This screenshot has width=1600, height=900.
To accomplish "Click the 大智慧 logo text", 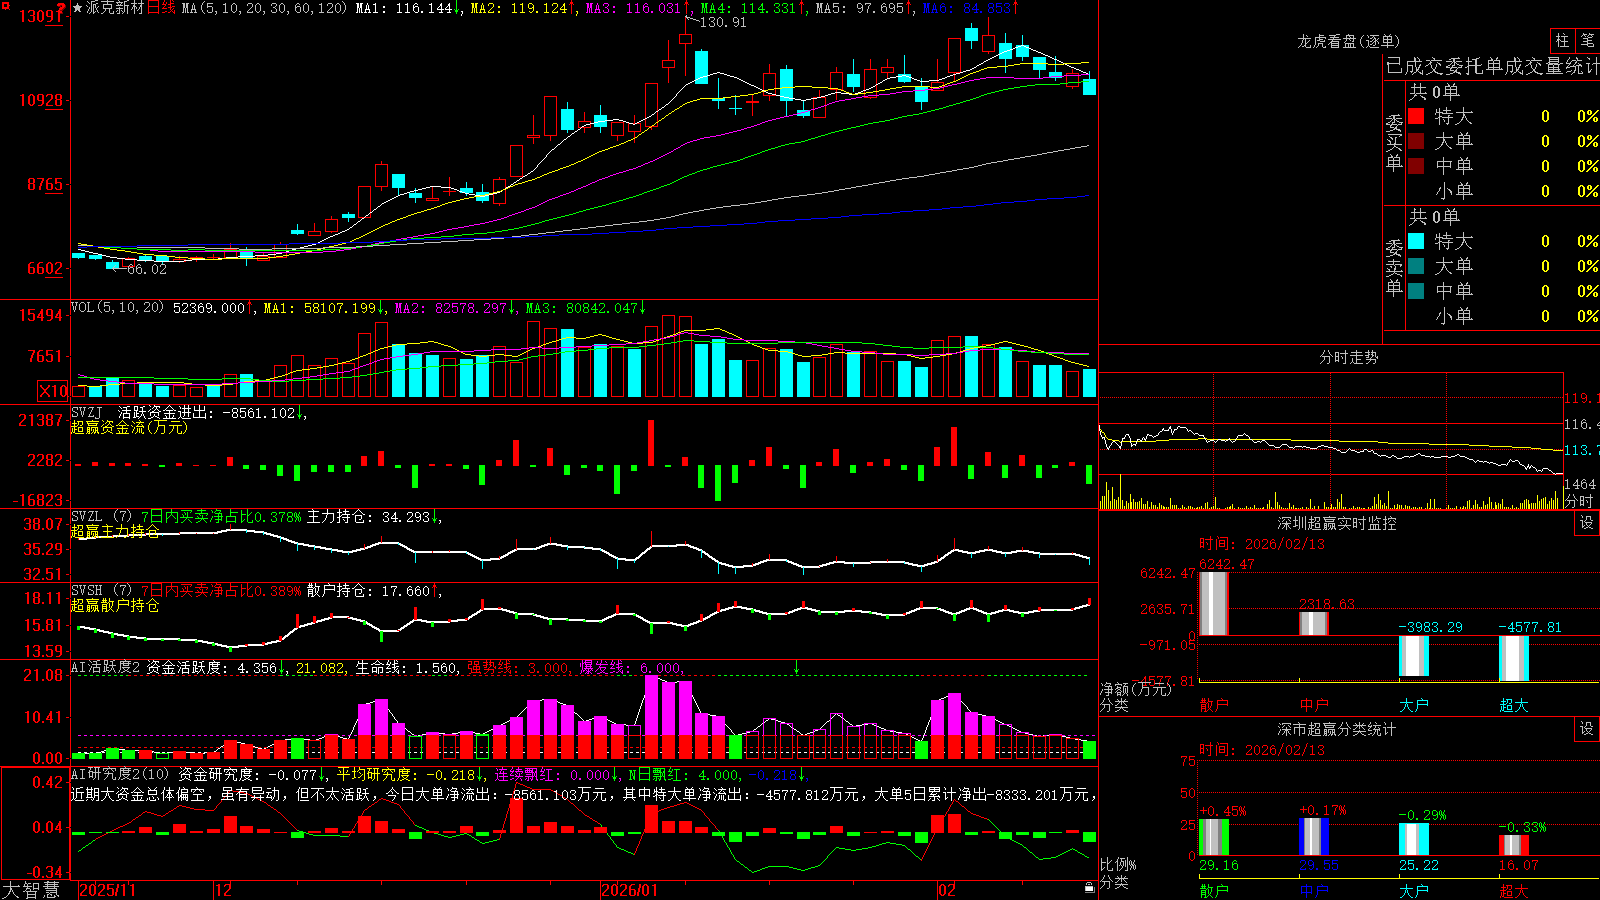I will 31,889.
